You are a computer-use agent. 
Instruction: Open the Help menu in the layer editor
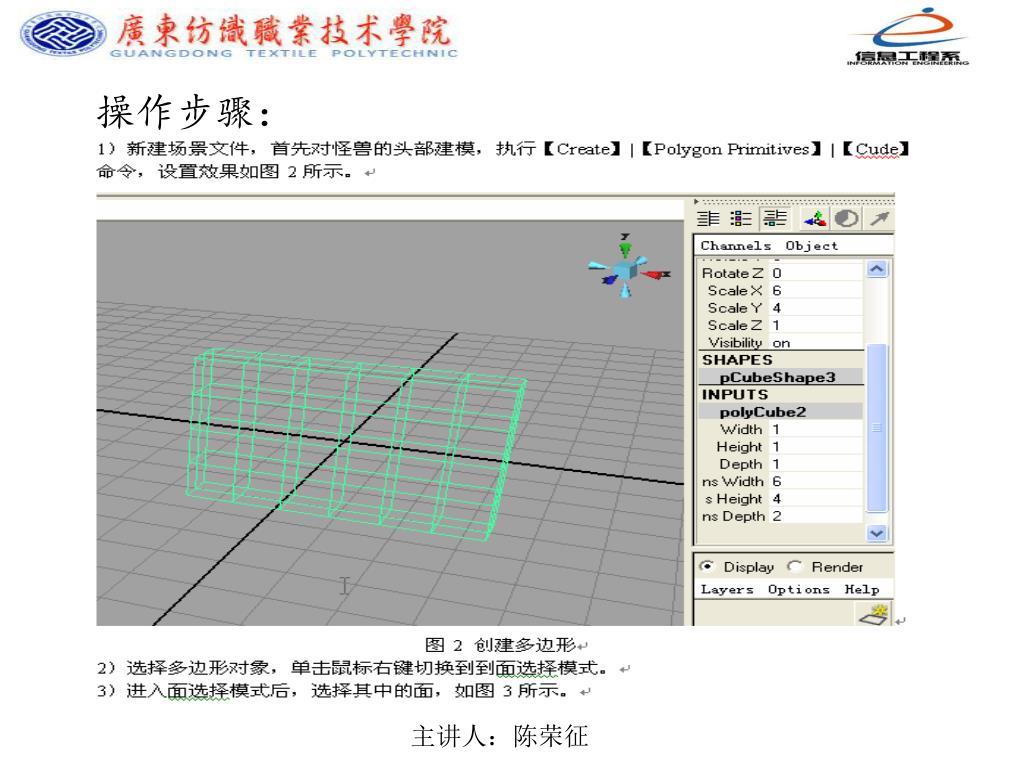point(862,589)
